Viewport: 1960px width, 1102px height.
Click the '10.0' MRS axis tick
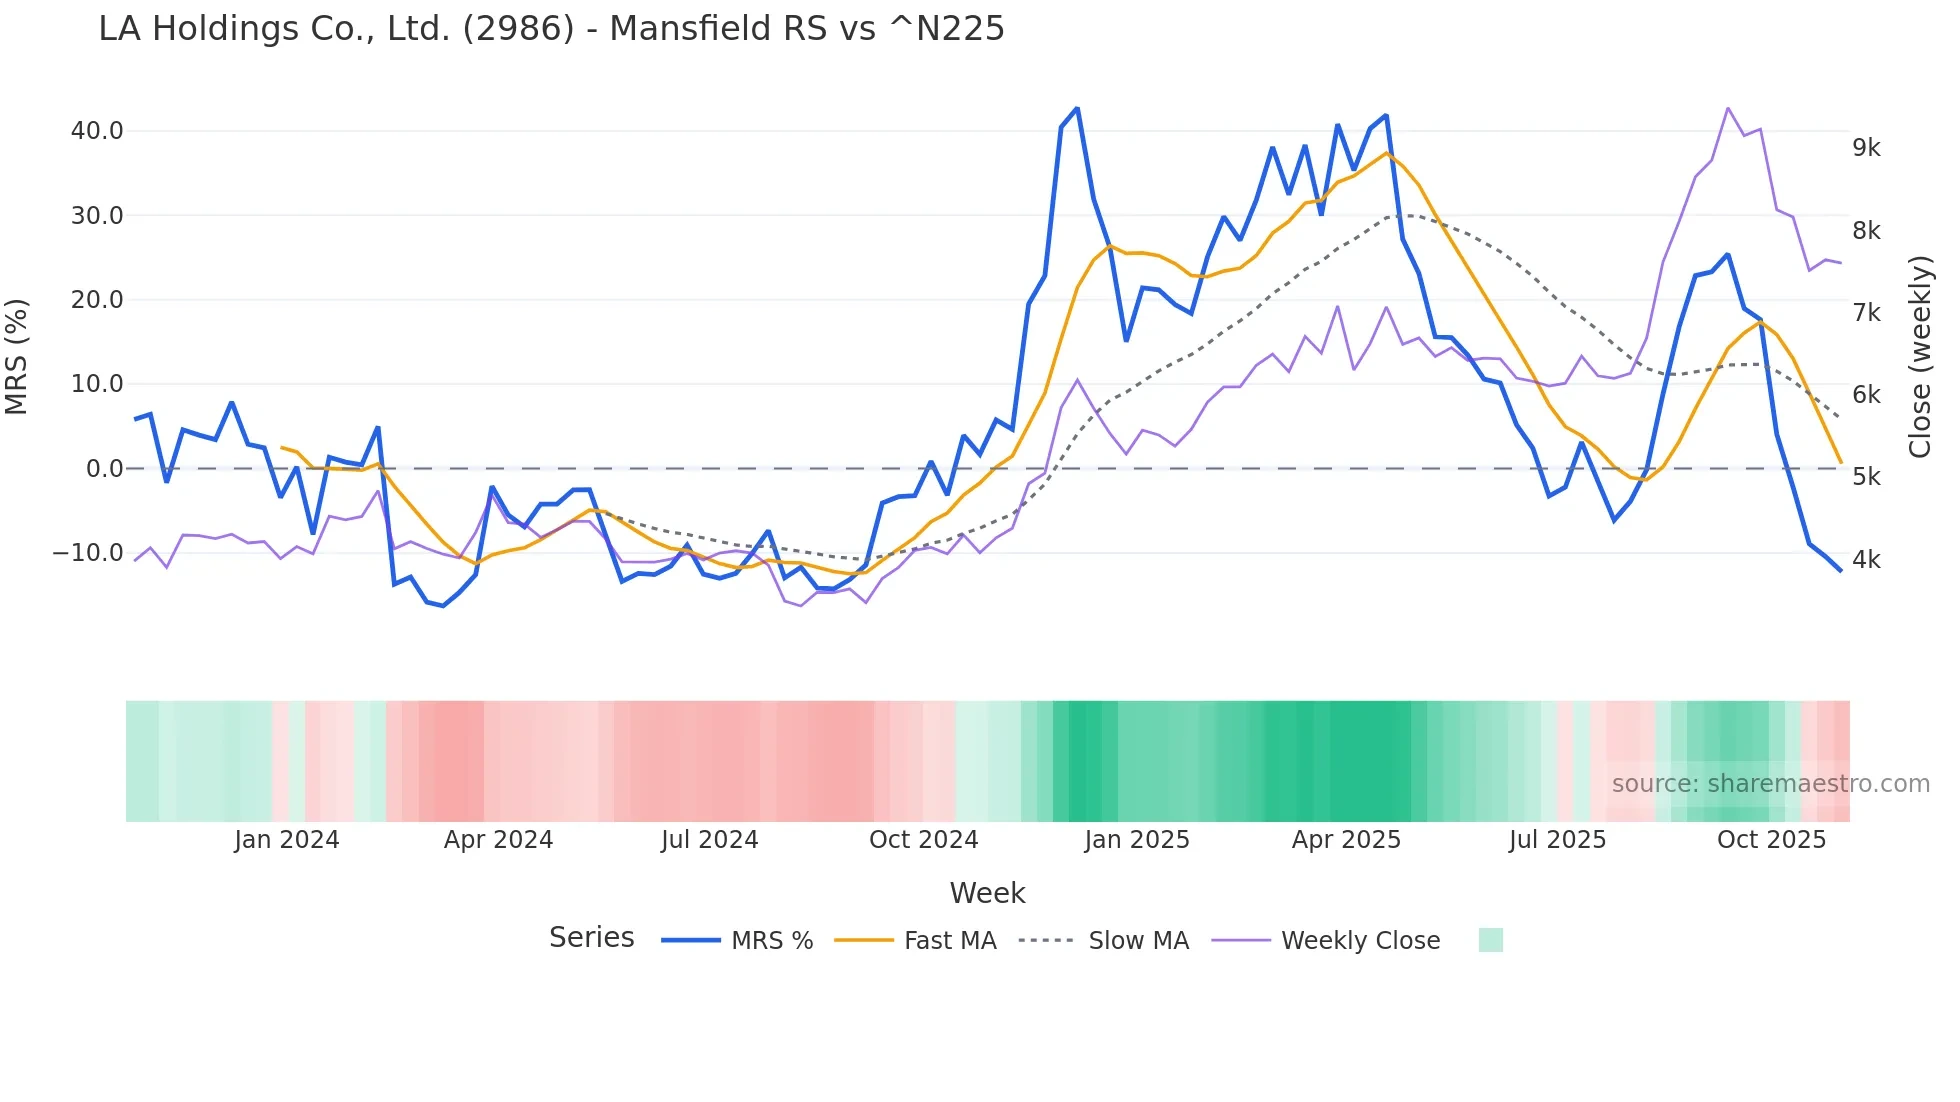point(97,384)
